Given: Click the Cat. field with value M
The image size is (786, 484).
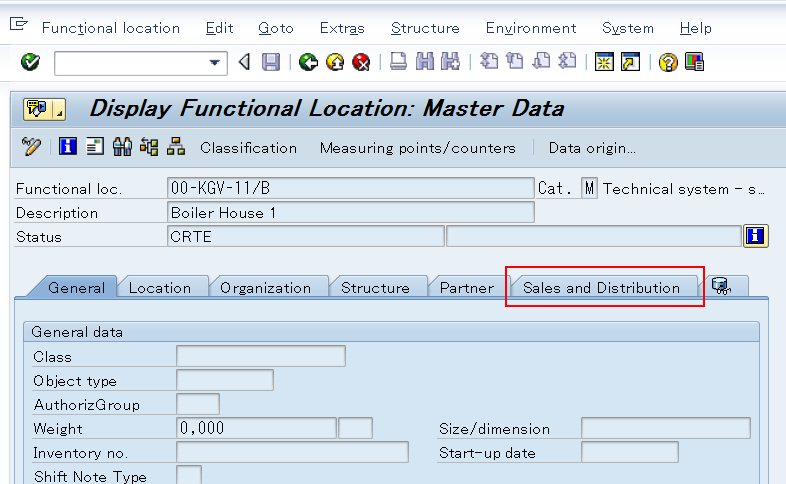Looking at the screenshot, I should [589, 188].
